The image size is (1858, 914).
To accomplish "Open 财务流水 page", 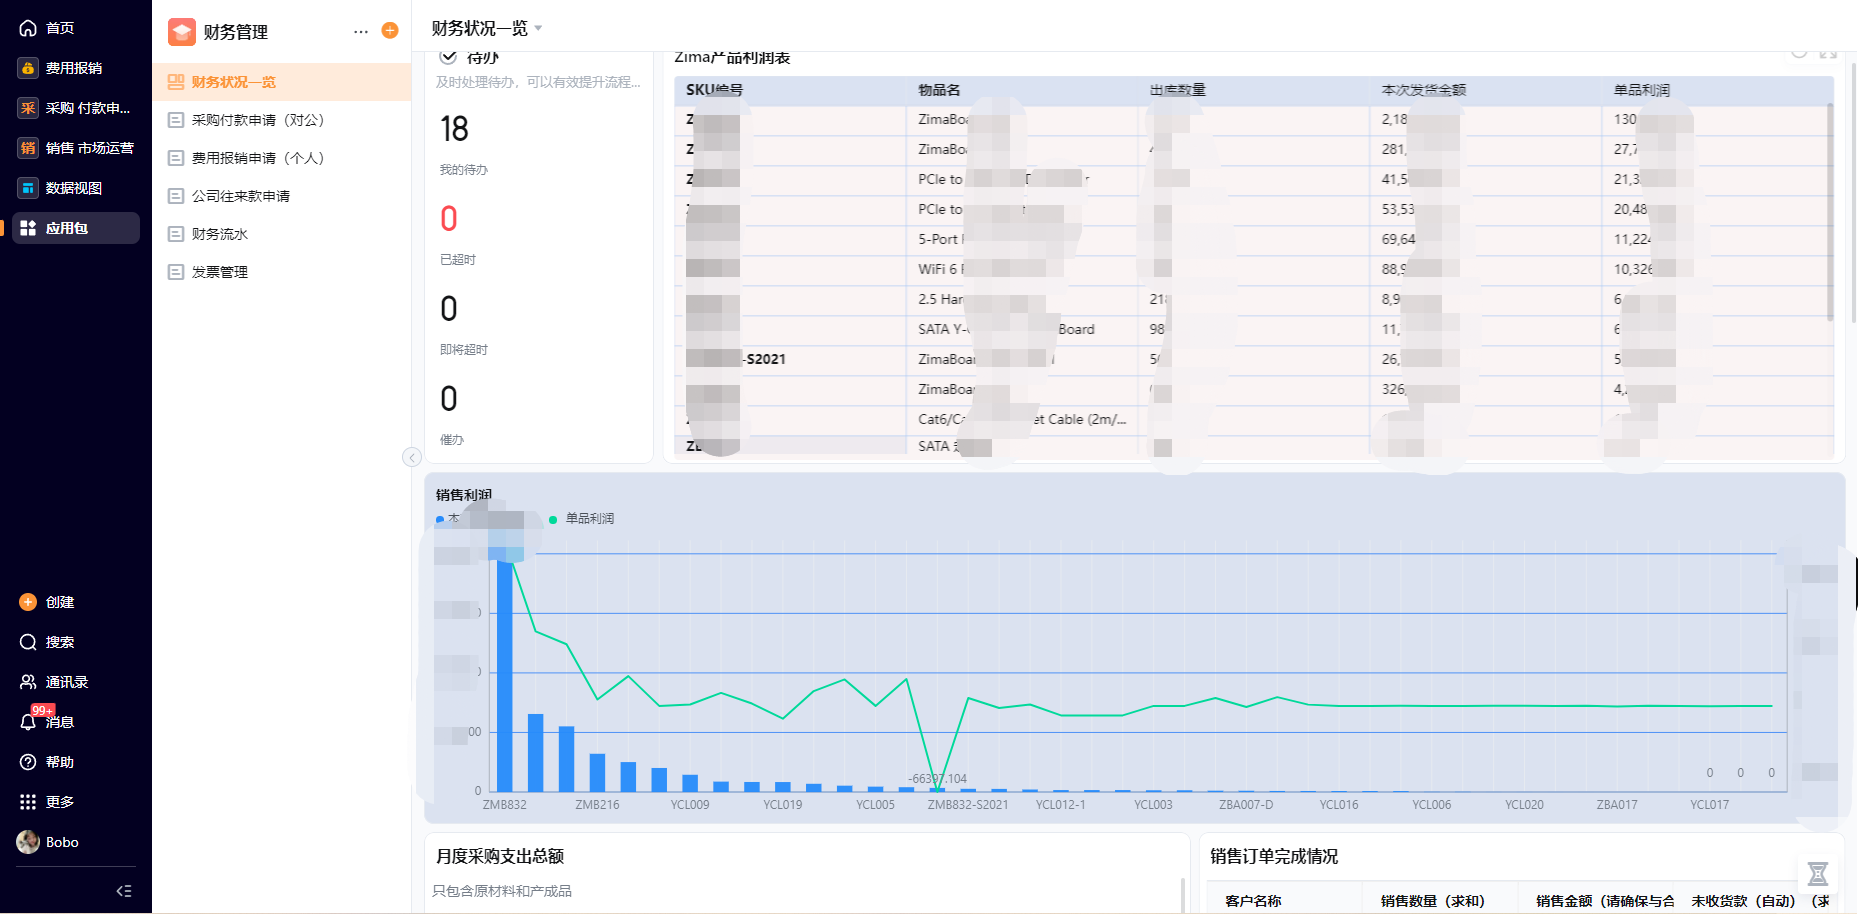I will point(282,234).
